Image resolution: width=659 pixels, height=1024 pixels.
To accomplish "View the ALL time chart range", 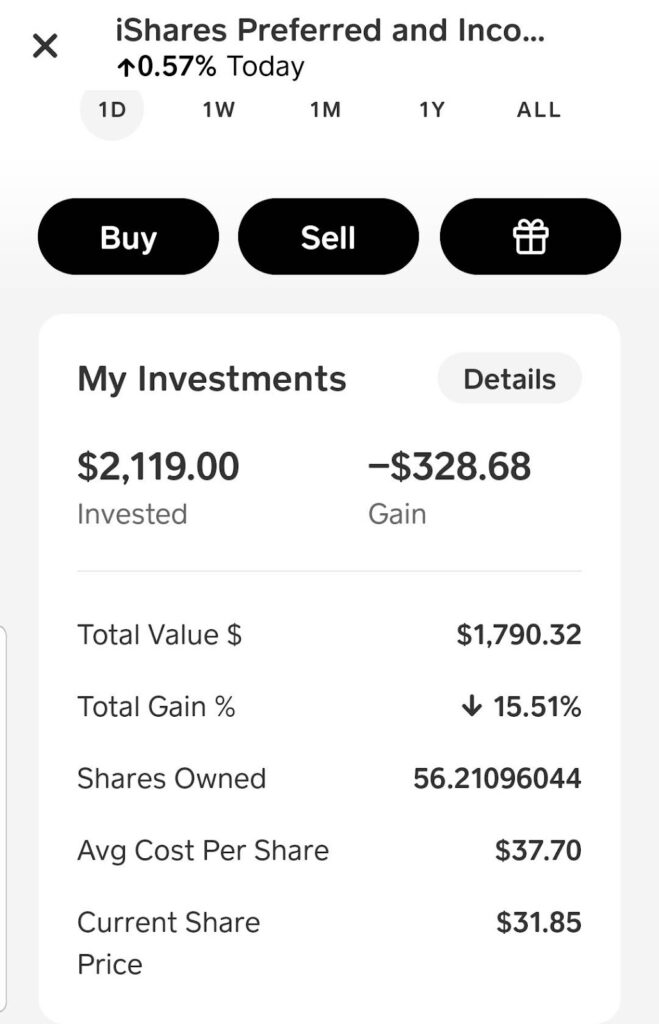I will click(x=538, y=110).
